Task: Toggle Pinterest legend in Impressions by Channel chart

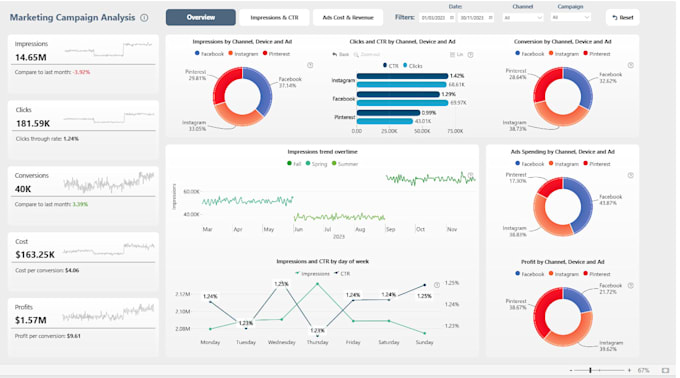Action: pos(276,54)
